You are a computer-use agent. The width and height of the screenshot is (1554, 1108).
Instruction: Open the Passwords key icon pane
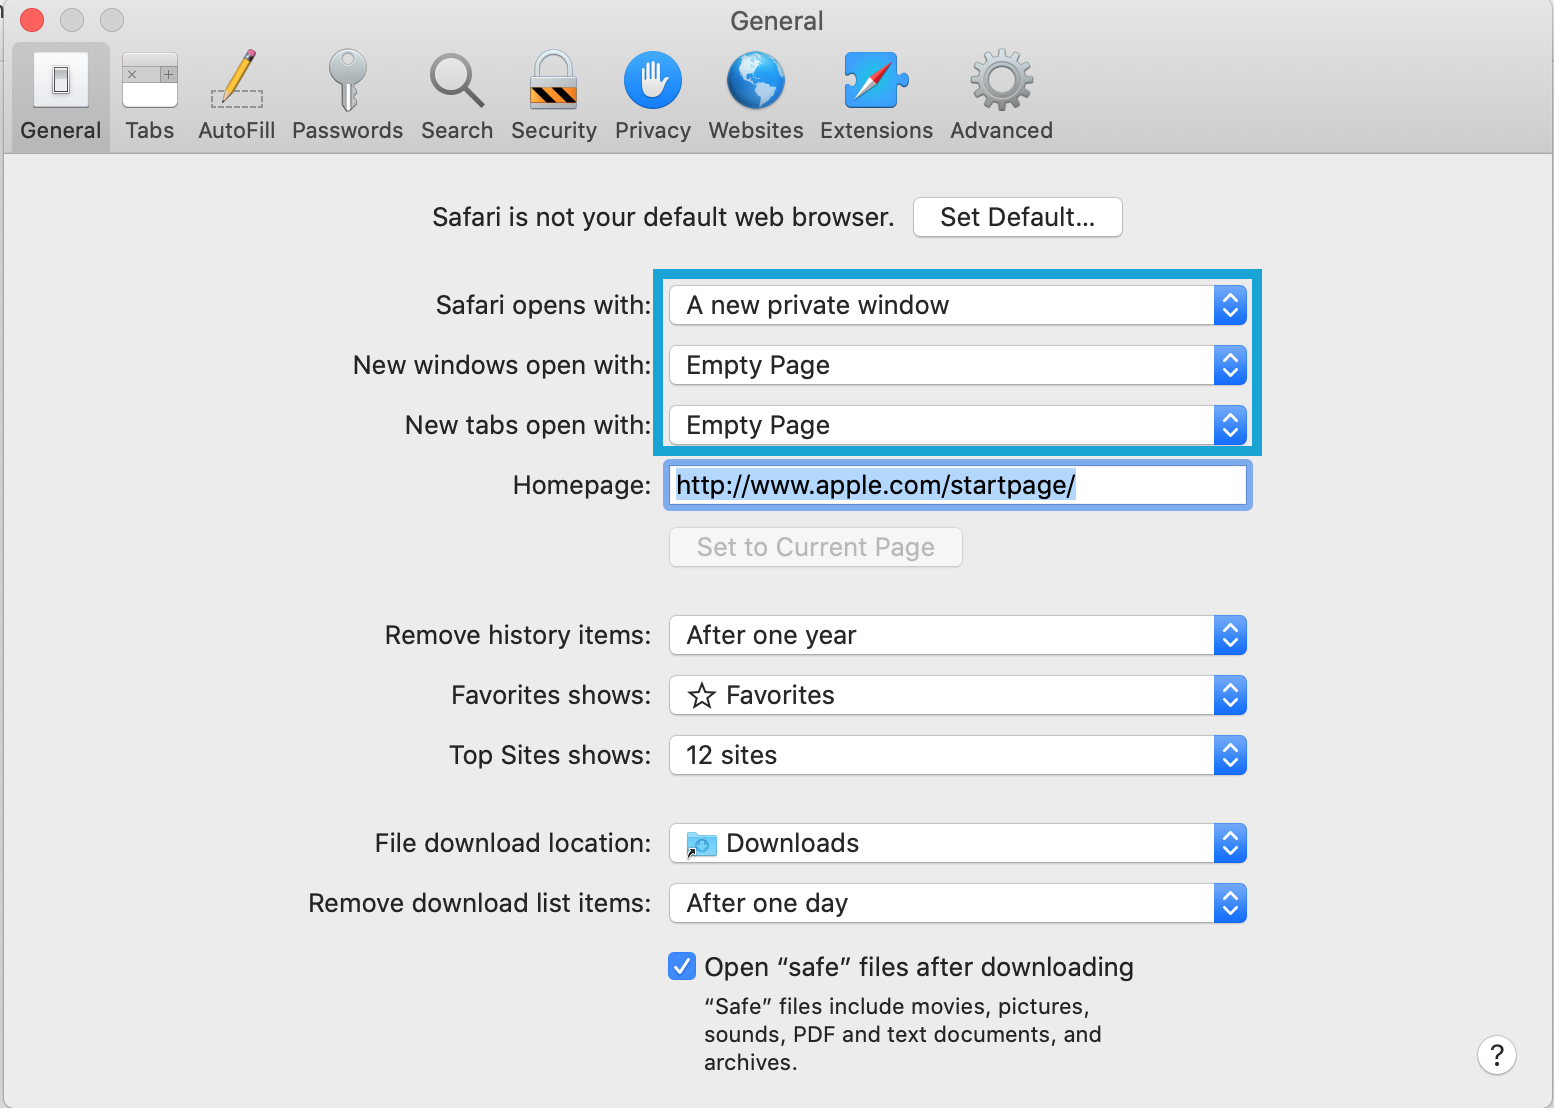click(347, 97)
